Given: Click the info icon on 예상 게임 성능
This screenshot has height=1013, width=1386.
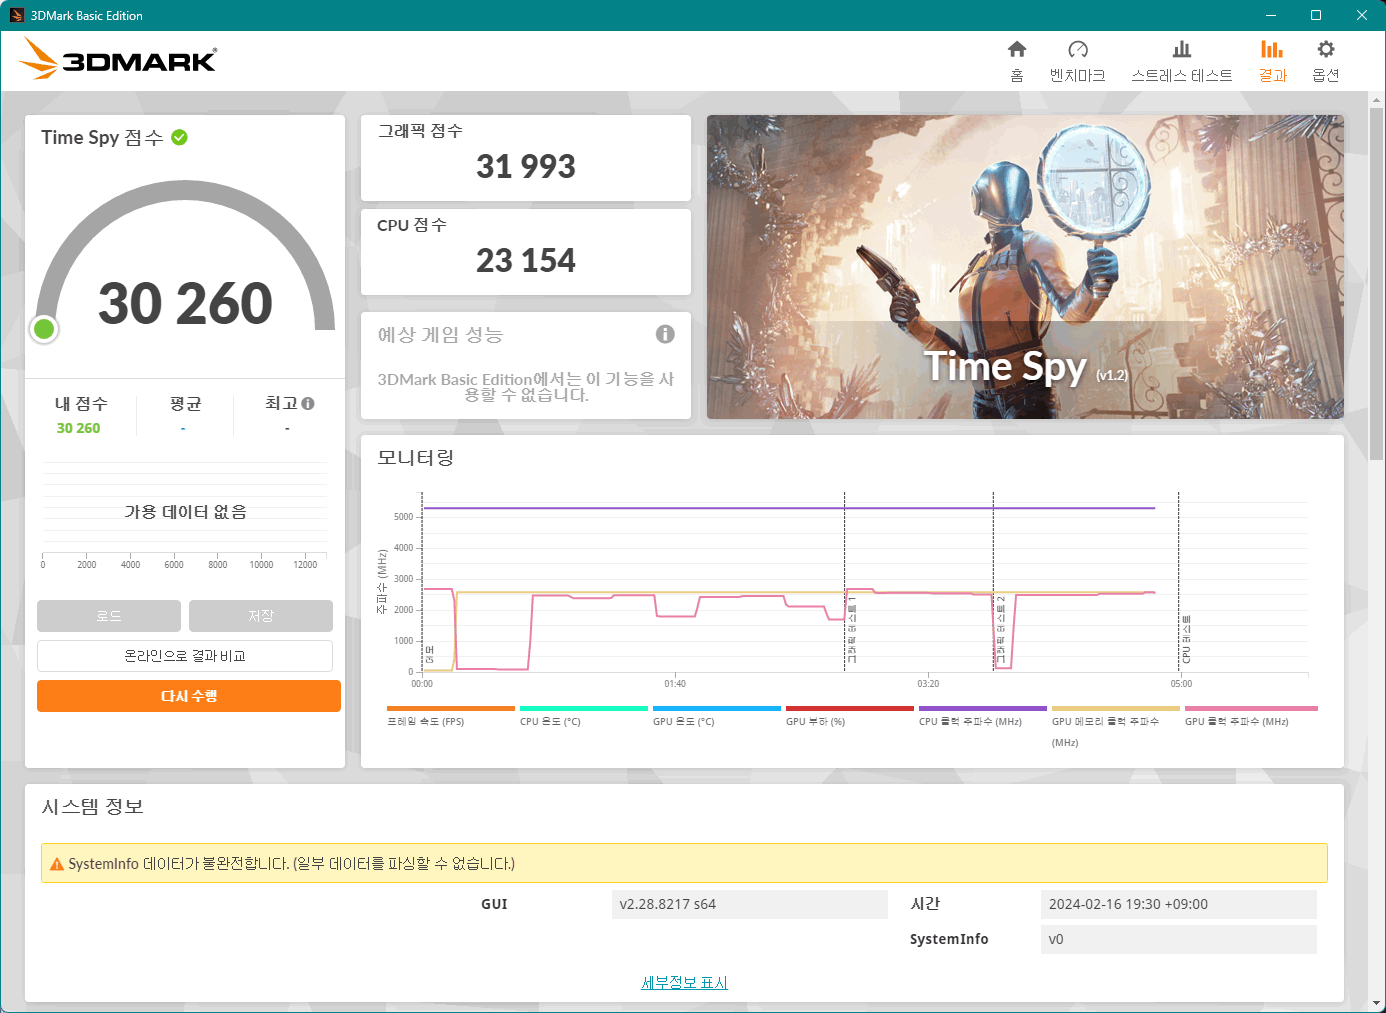Looking at the screenshot, I should [x=665, y=334].
